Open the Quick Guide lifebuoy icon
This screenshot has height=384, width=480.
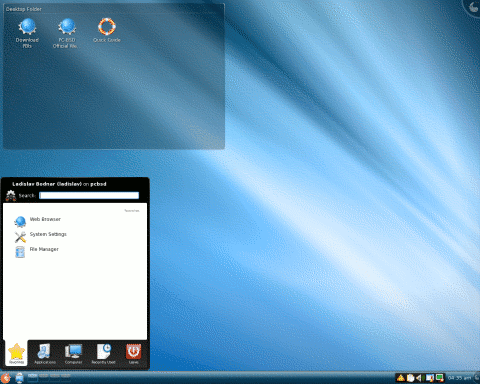tap(107, 30)
